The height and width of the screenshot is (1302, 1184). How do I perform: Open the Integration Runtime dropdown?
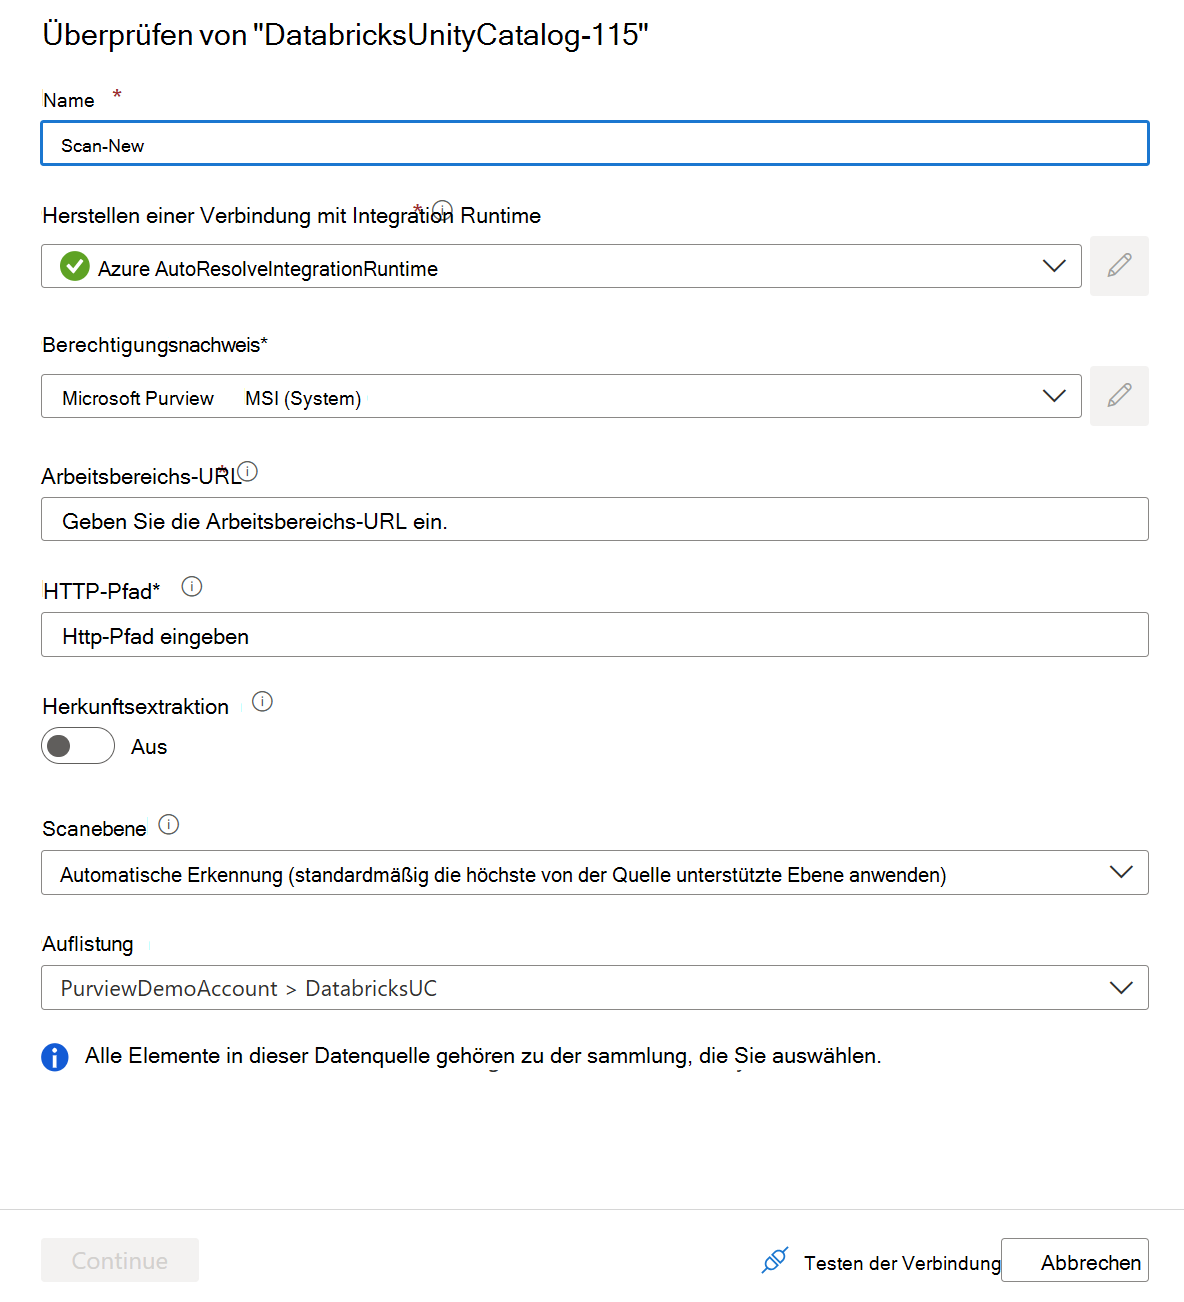[1054, 266]
